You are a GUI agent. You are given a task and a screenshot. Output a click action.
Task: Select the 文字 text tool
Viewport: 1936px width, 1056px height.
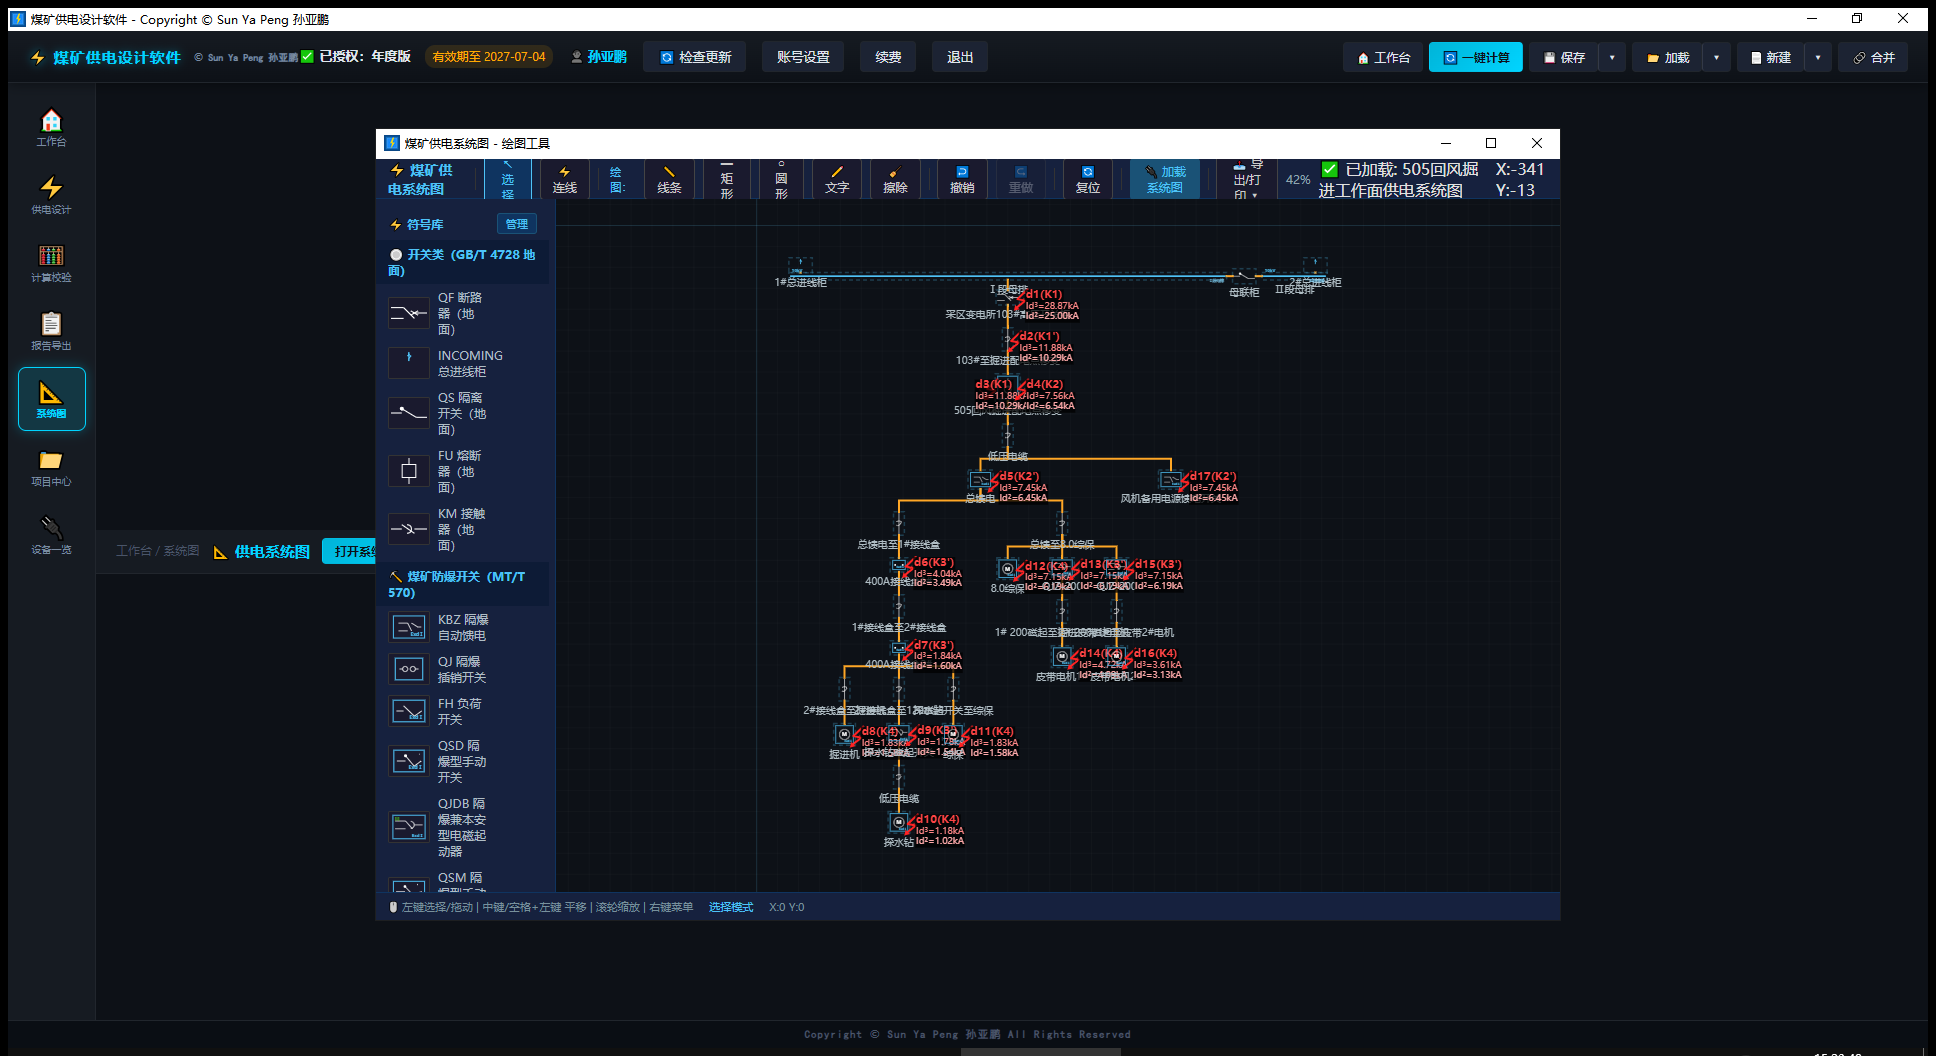click(x=837, y=180)
